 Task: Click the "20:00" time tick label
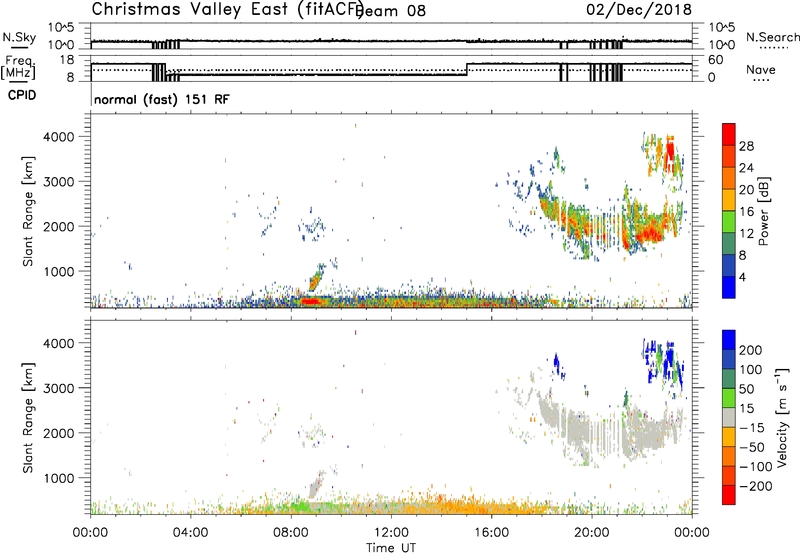click(x=592, y=533)
